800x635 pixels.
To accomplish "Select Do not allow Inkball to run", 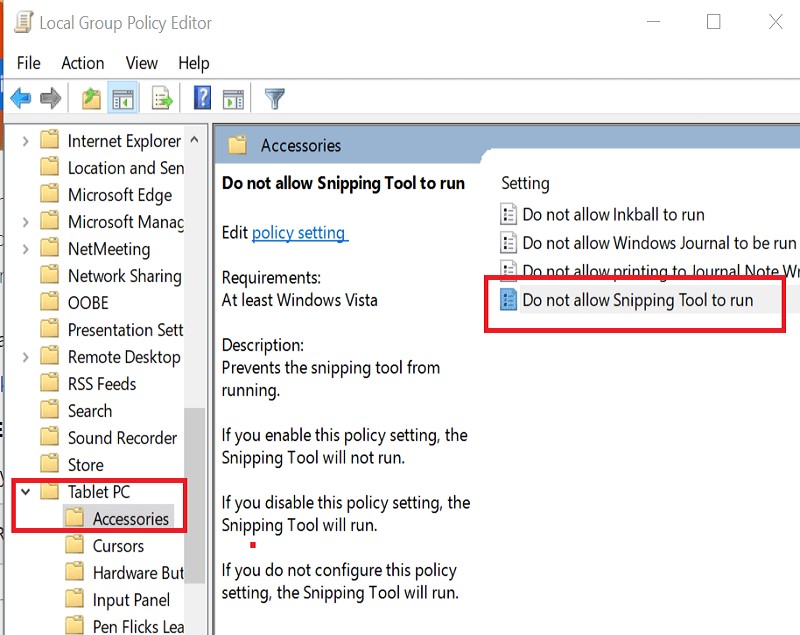I will (613, 214).
